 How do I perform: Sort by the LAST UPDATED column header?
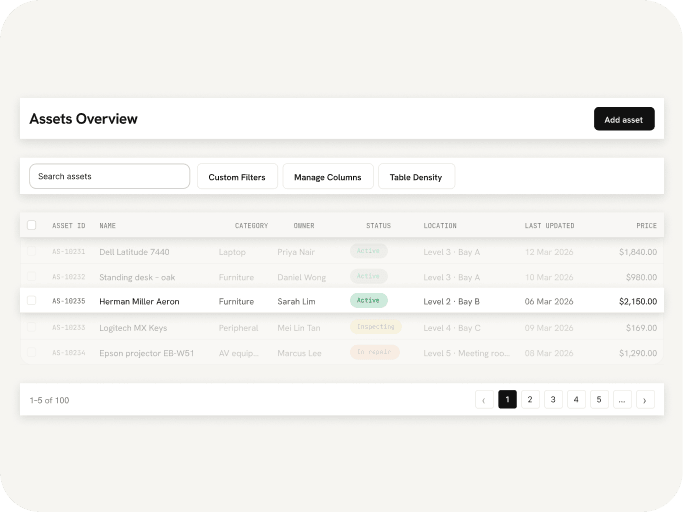549,226
